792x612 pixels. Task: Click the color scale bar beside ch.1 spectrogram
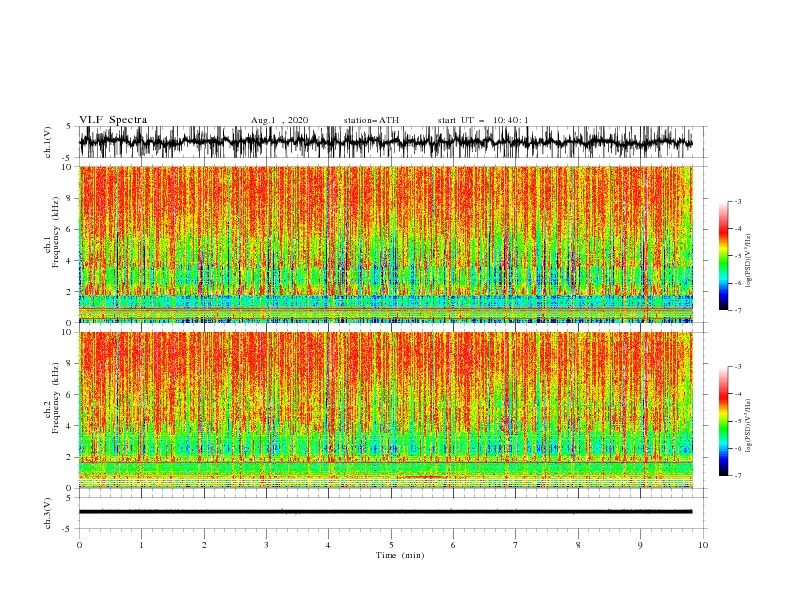click(723, 255)
